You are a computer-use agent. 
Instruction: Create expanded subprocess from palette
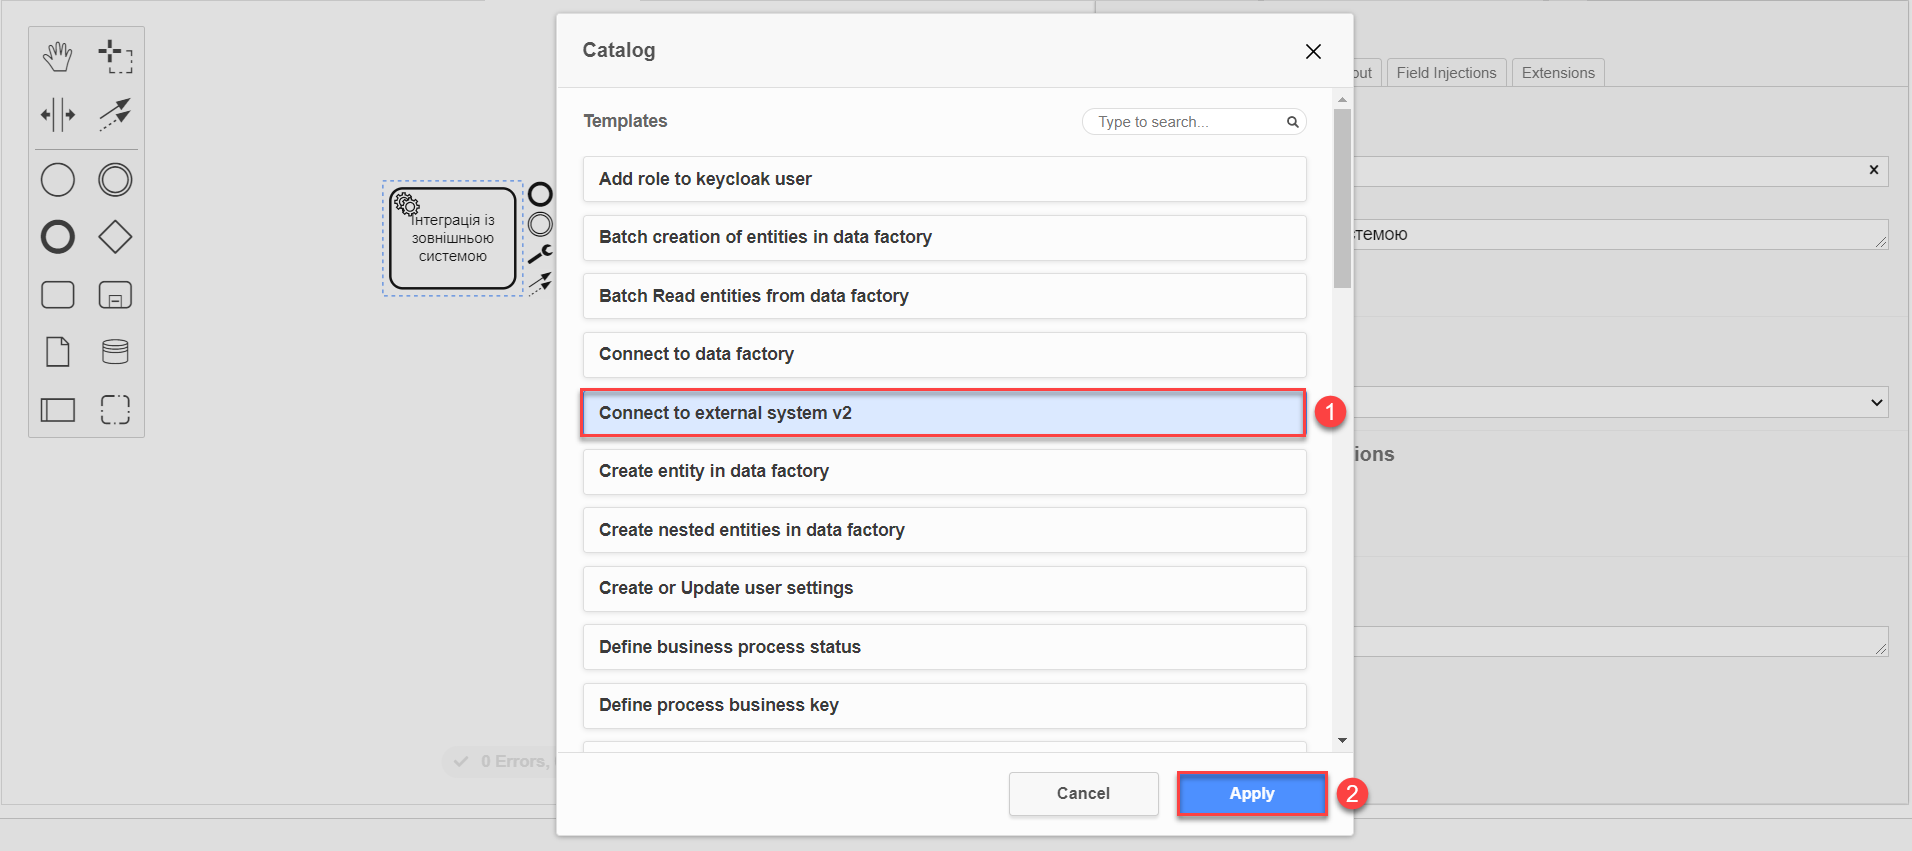point(115,295)
